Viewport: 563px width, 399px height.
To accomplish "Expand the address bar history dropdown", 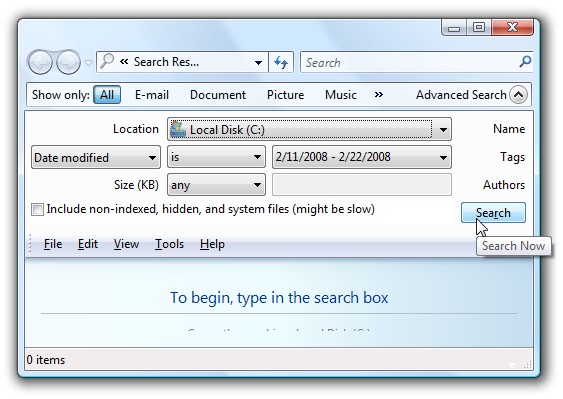I will coord(258,62).
